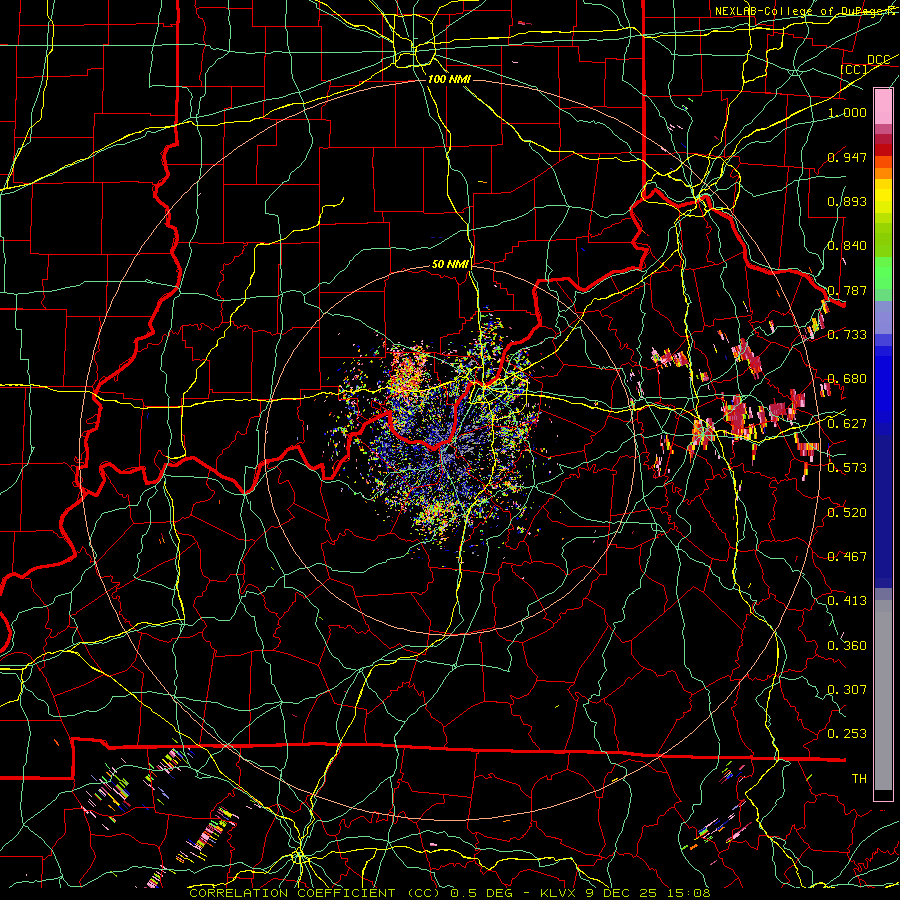Click the 0.840 scale value
This screenshot has height=900, width=900.
[x=847, y=246]
